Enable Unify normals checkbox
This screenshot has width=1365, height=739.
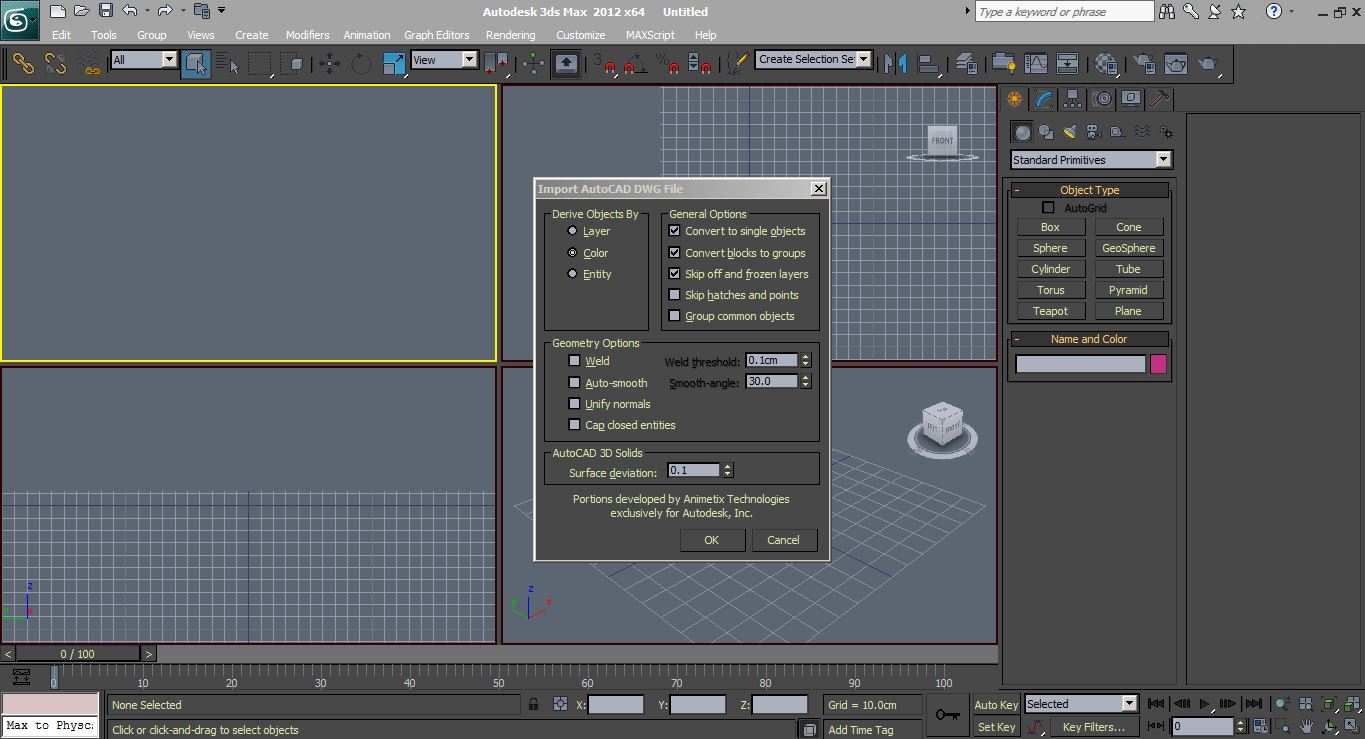point(574,404)
